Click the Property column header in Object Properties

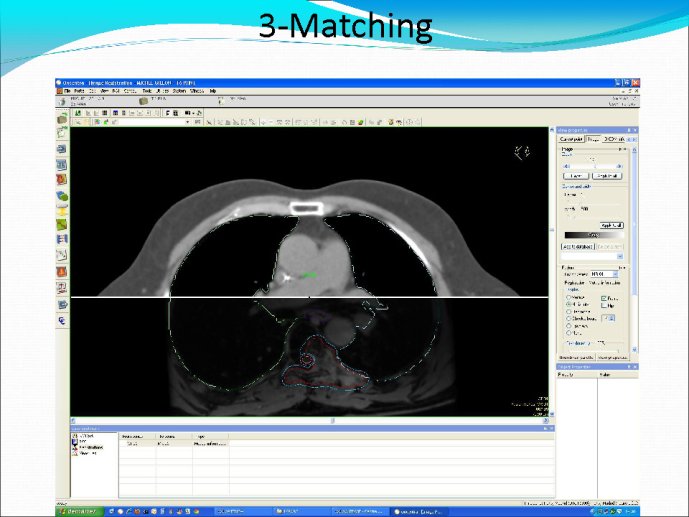(577, 375)
